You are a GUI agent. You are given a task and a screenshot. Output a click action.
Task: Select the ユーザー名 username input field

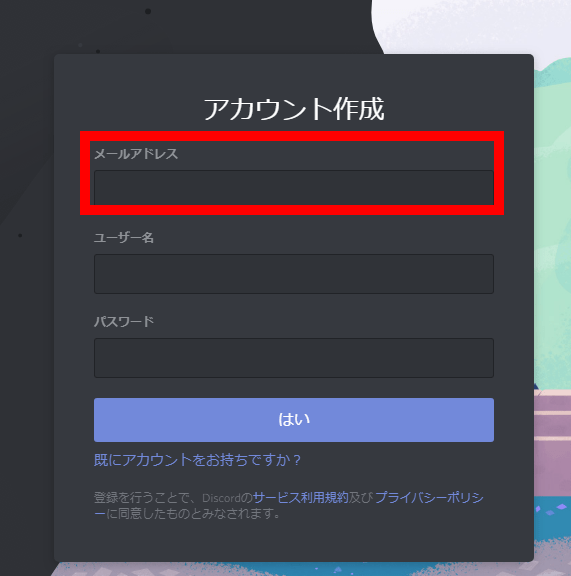click(x=294, y=274)
